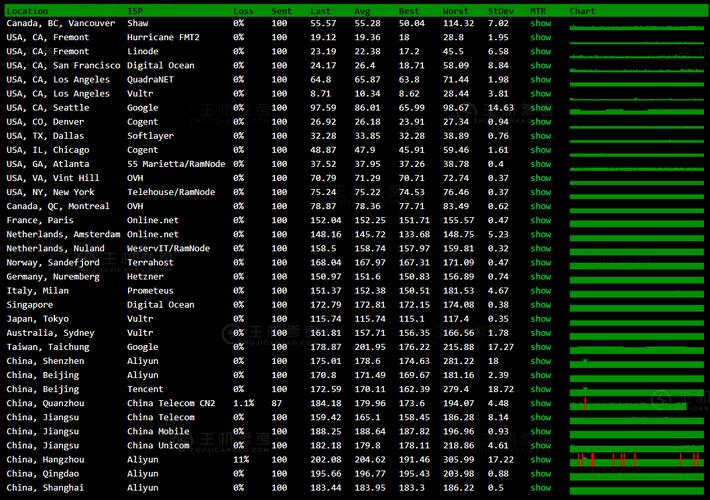The width and height of the screenshot is (710, 500).
Task: Select the 'Canada, BC, Vancouver' location cell
Action: [61, 23]
